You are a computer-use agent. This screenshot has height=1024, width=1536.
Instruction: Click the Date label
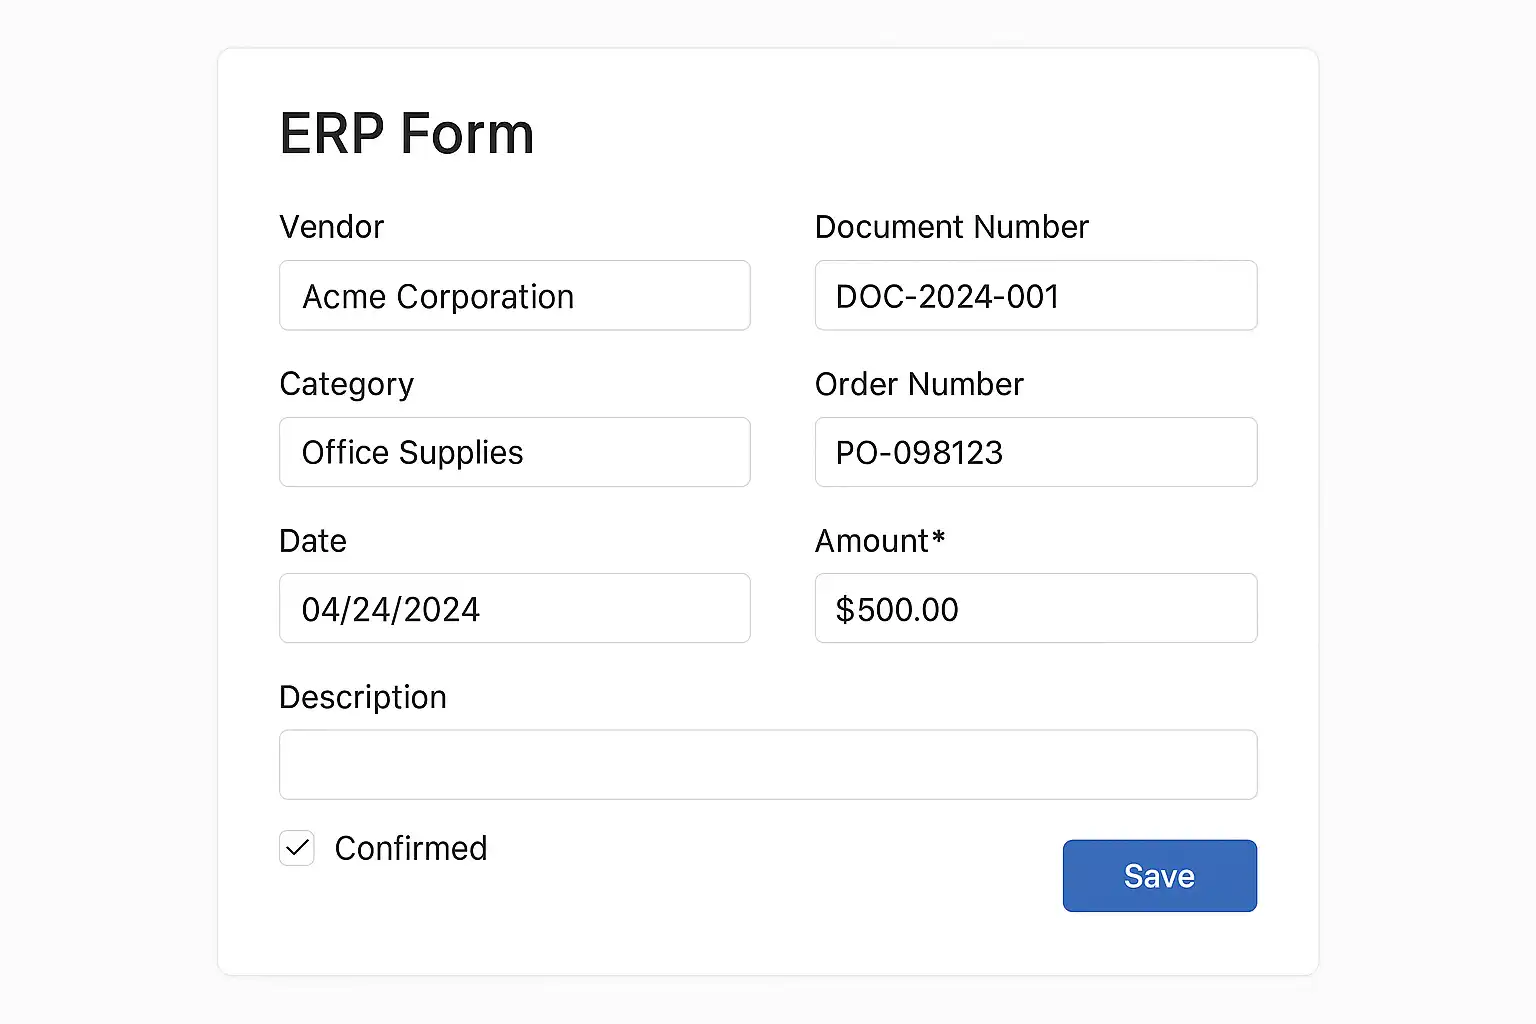coord(313,541)
